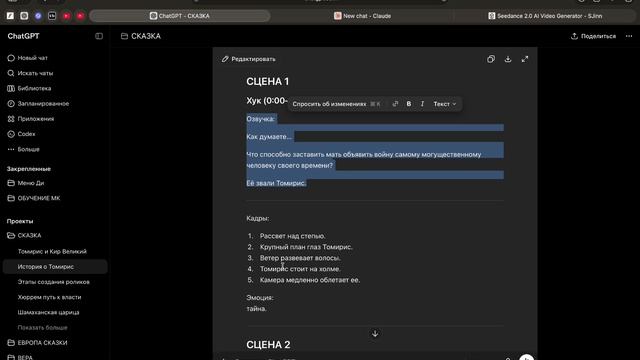
Task: Open chat Хюррем путь к власти
Action: (49, 297)
